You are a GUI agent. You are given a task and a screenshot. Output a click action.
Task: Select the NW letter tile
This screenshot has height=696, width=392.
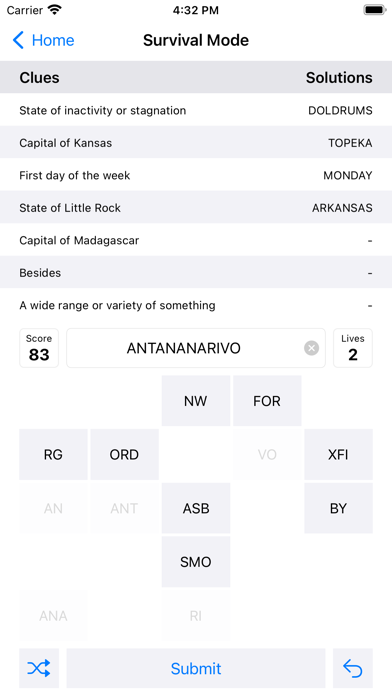coord(196,401)
